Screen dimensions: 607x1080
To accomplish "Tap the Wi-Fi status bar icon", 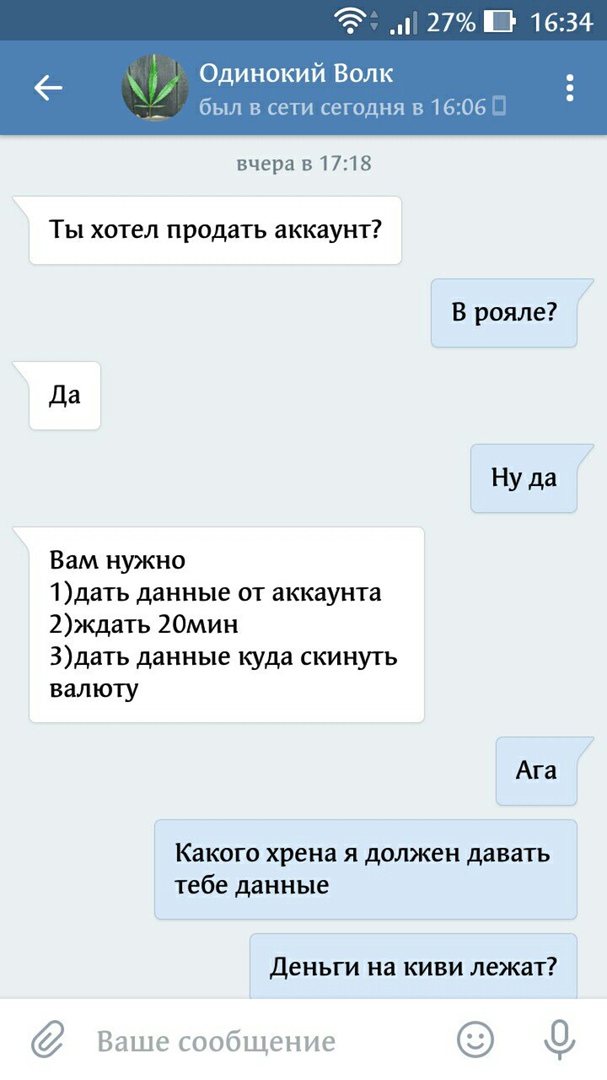I will (x=351, y=21).
